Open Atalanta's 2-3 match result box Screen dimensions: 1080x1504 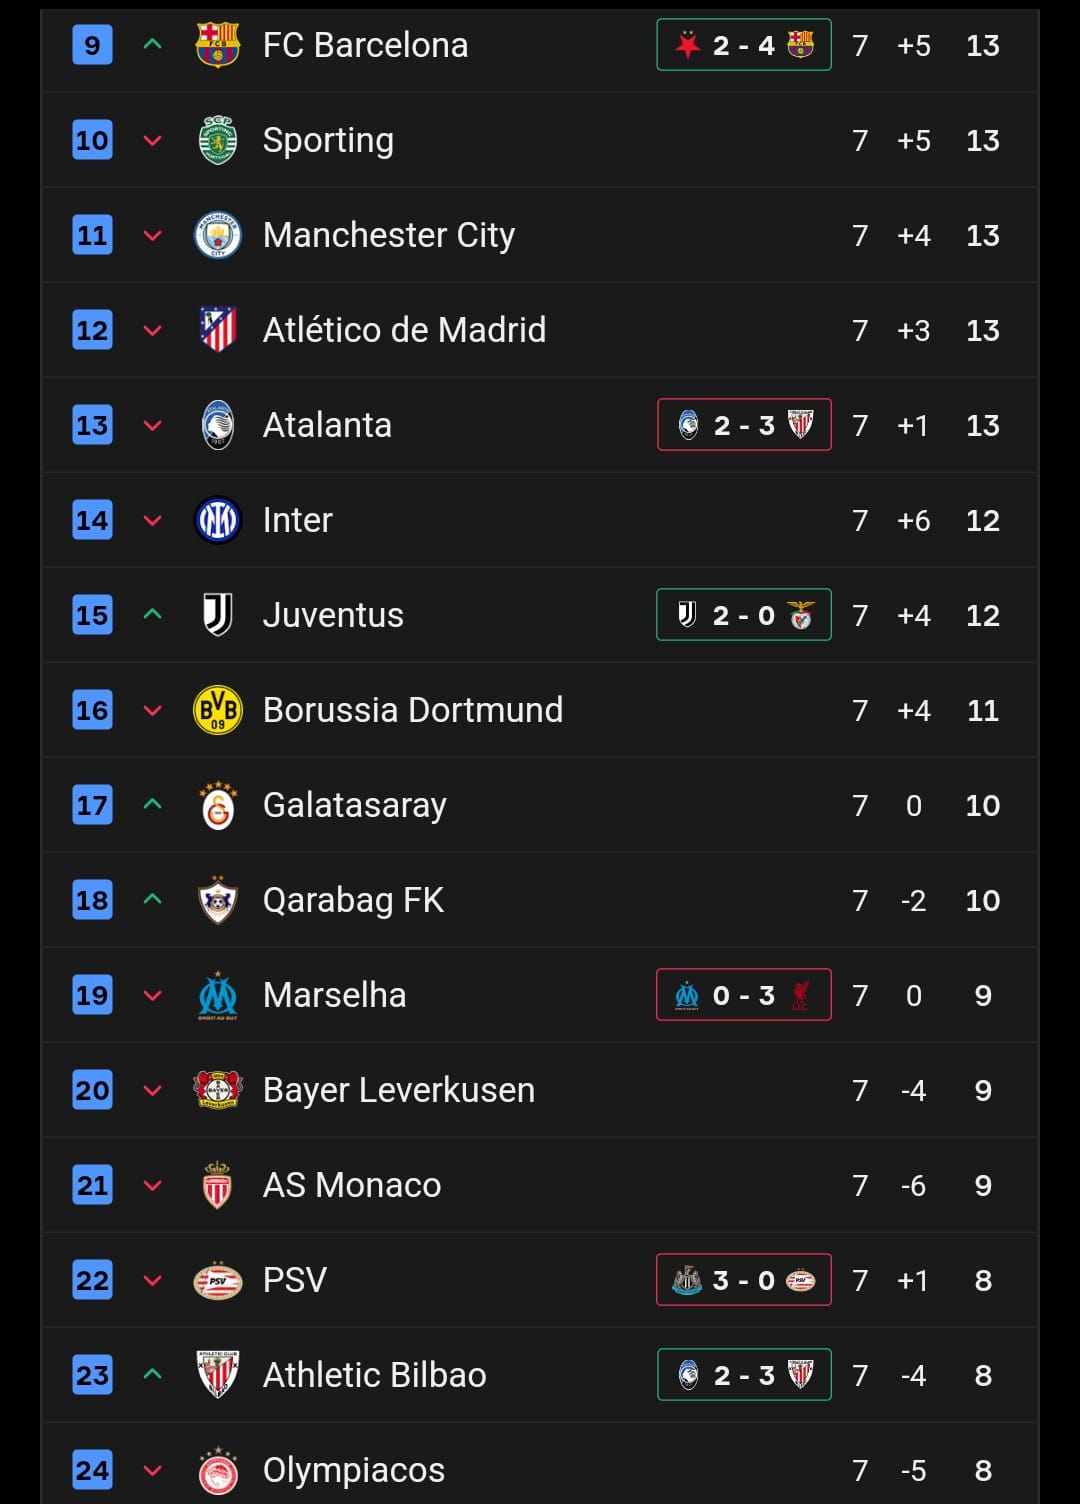(x=743, y=425)
